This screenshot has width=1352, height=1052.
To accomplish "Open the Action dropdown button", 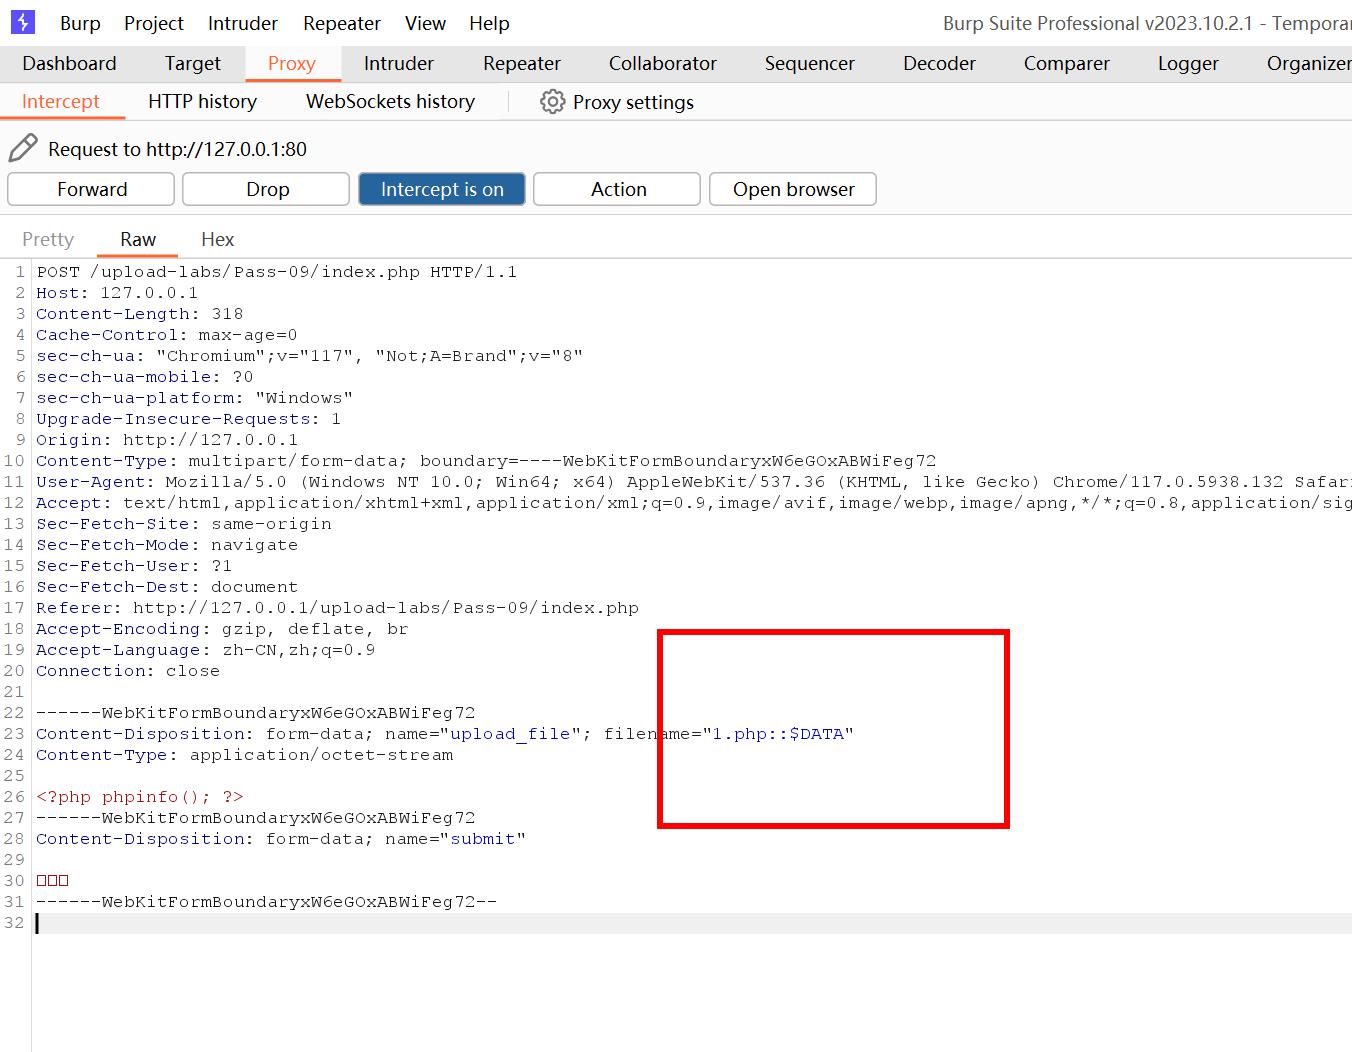I will tap(617, 189).
